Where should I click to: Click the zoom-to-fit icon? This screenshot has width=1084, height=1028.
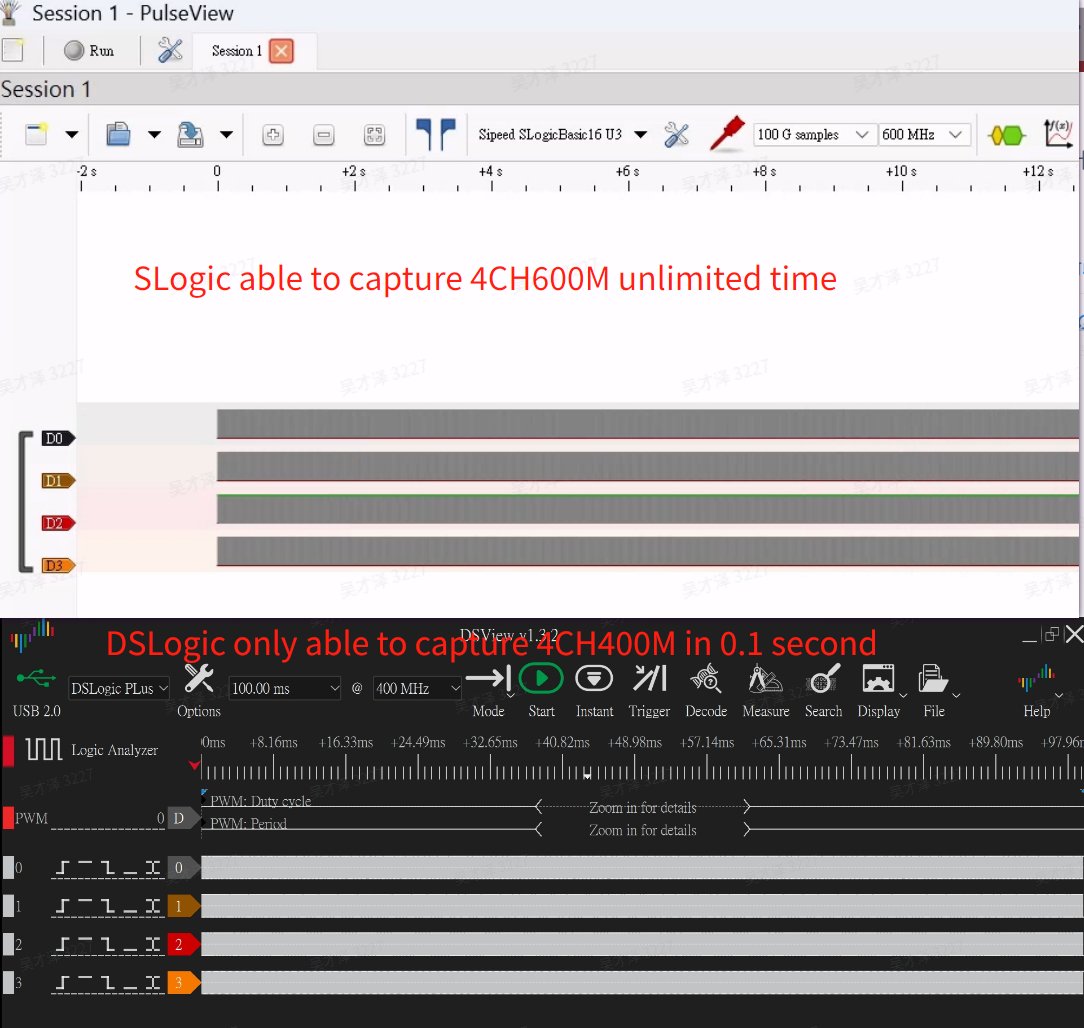point(374,135)
